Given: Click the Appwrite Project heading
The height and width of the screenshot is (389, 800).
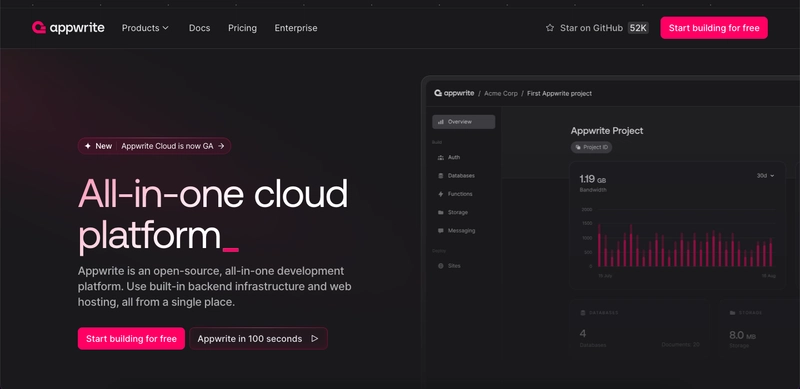Looking at the screenshot, I should click(607, 131).
